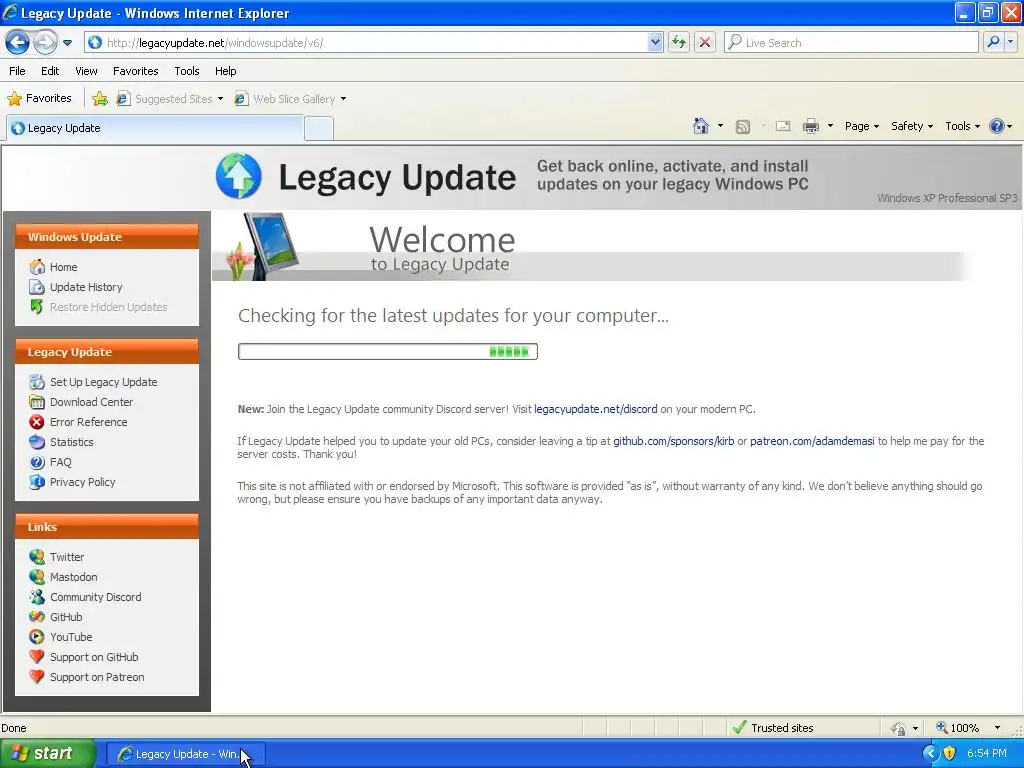Open a new blank tab
This screenshot has height=768, width=1024.
click(x=319, y=129)
